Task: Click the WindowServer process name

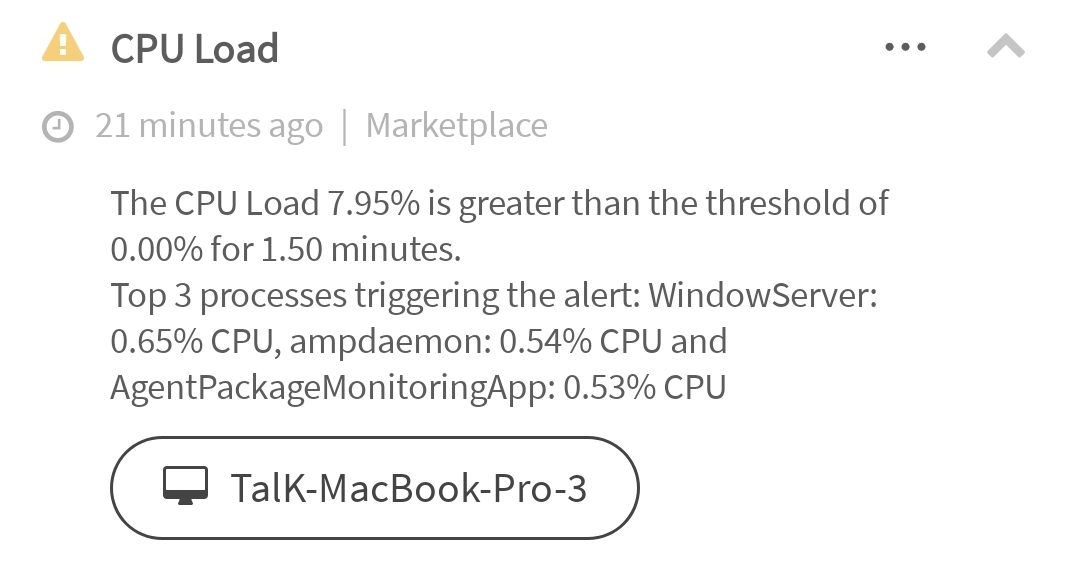Action: (760, 296)
